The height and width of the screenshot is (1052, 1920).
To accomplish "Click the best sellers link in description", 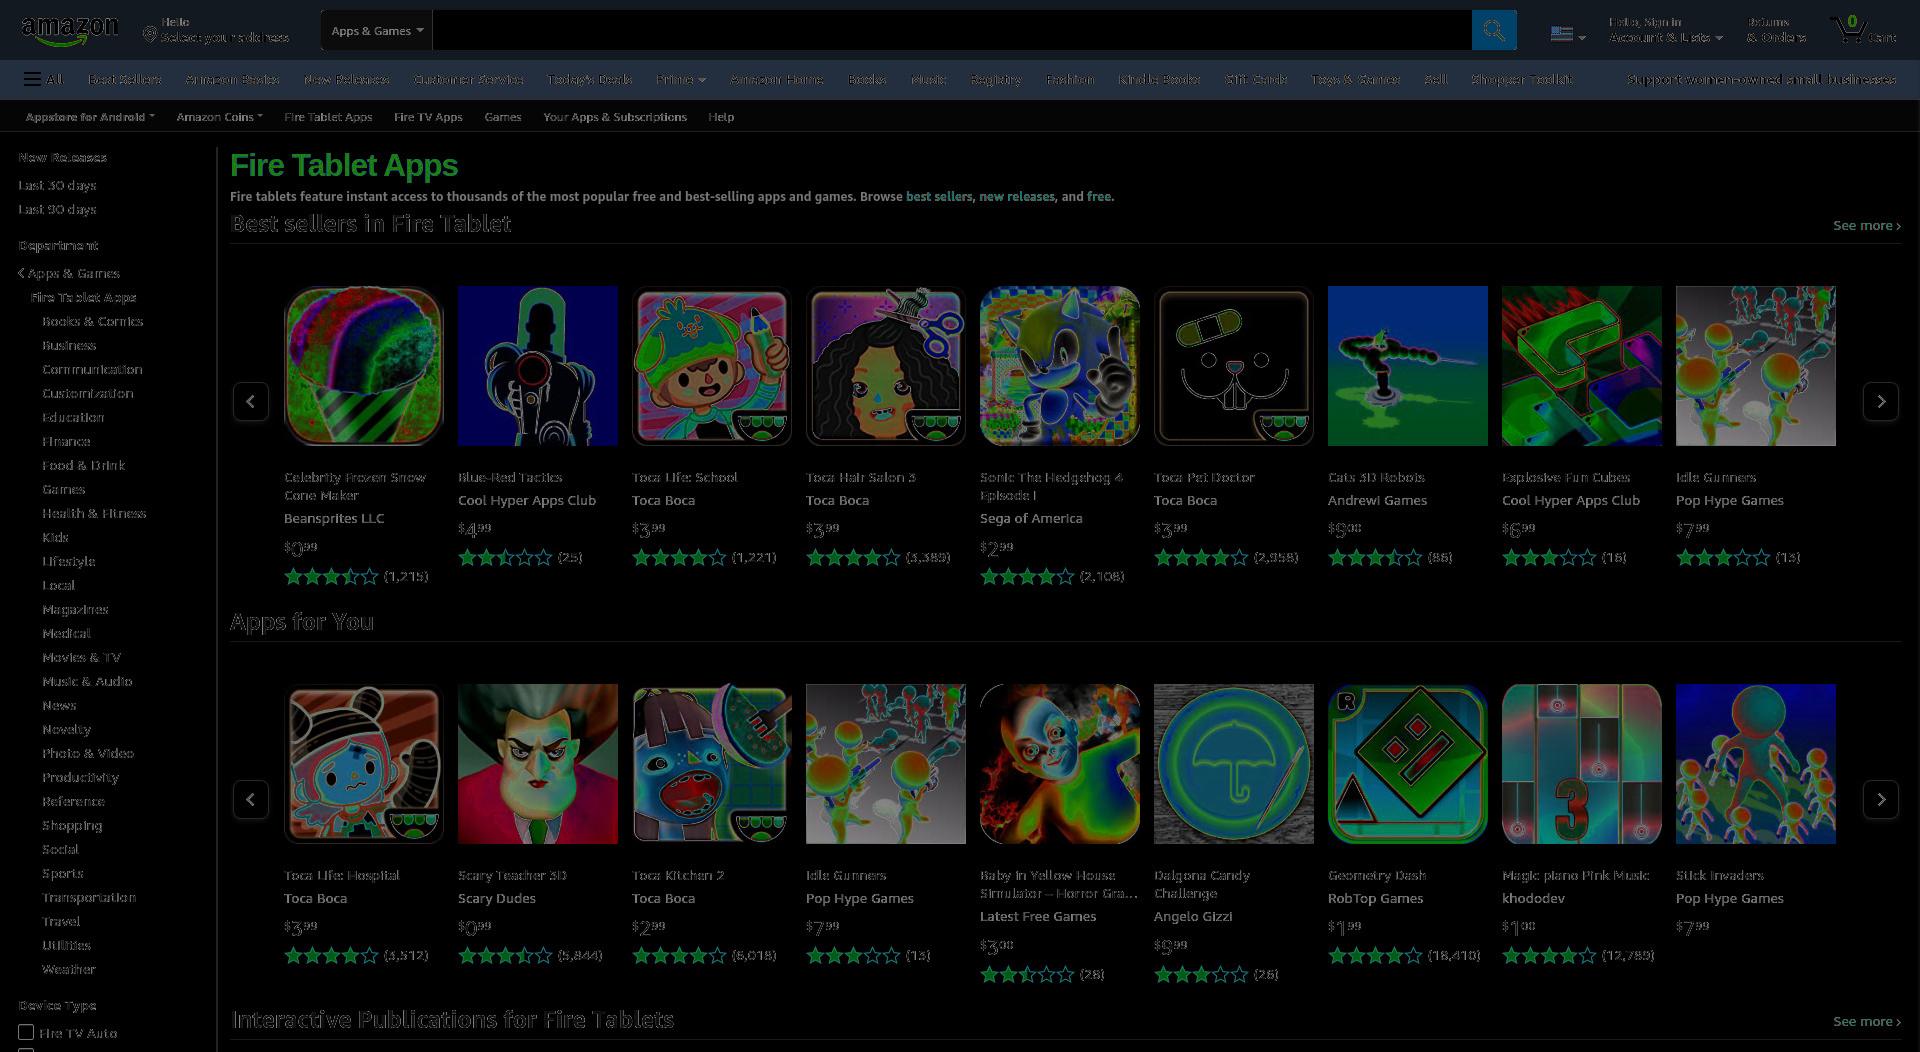I will coord(939,197).
